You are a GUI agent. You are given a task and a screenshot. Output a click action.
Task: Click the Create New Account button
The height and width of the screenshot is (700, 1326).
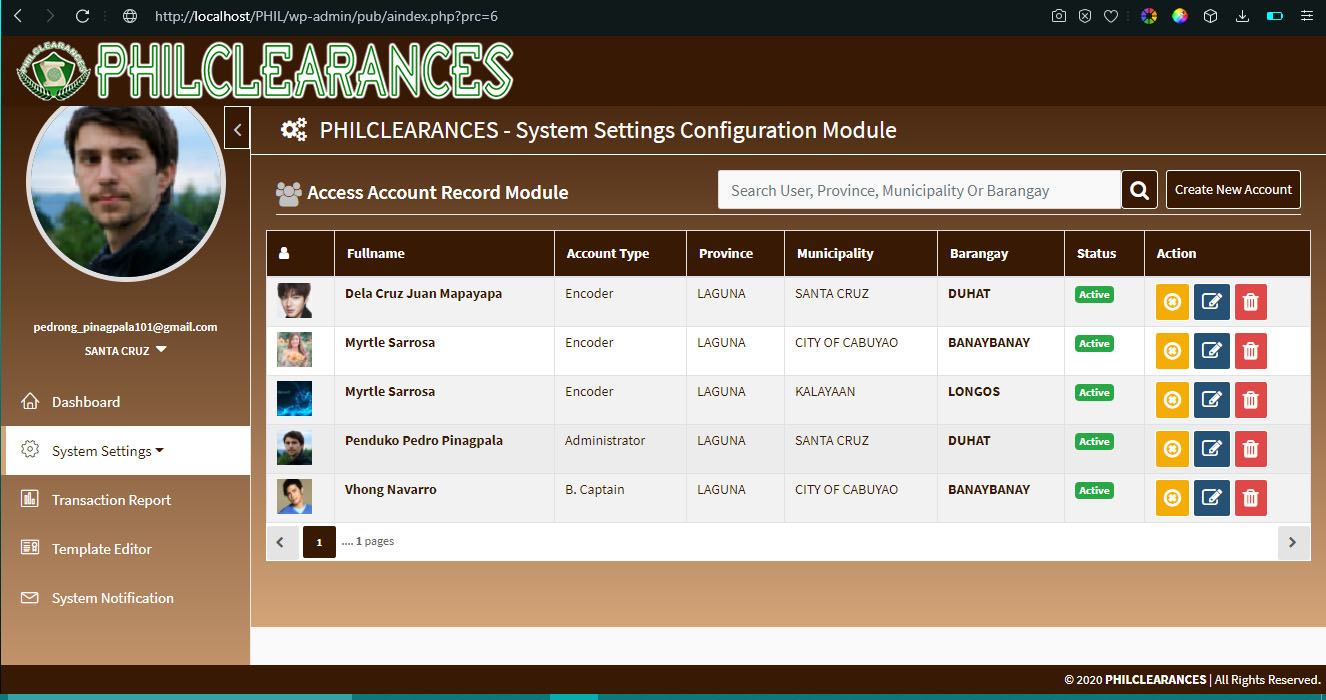1232,190
